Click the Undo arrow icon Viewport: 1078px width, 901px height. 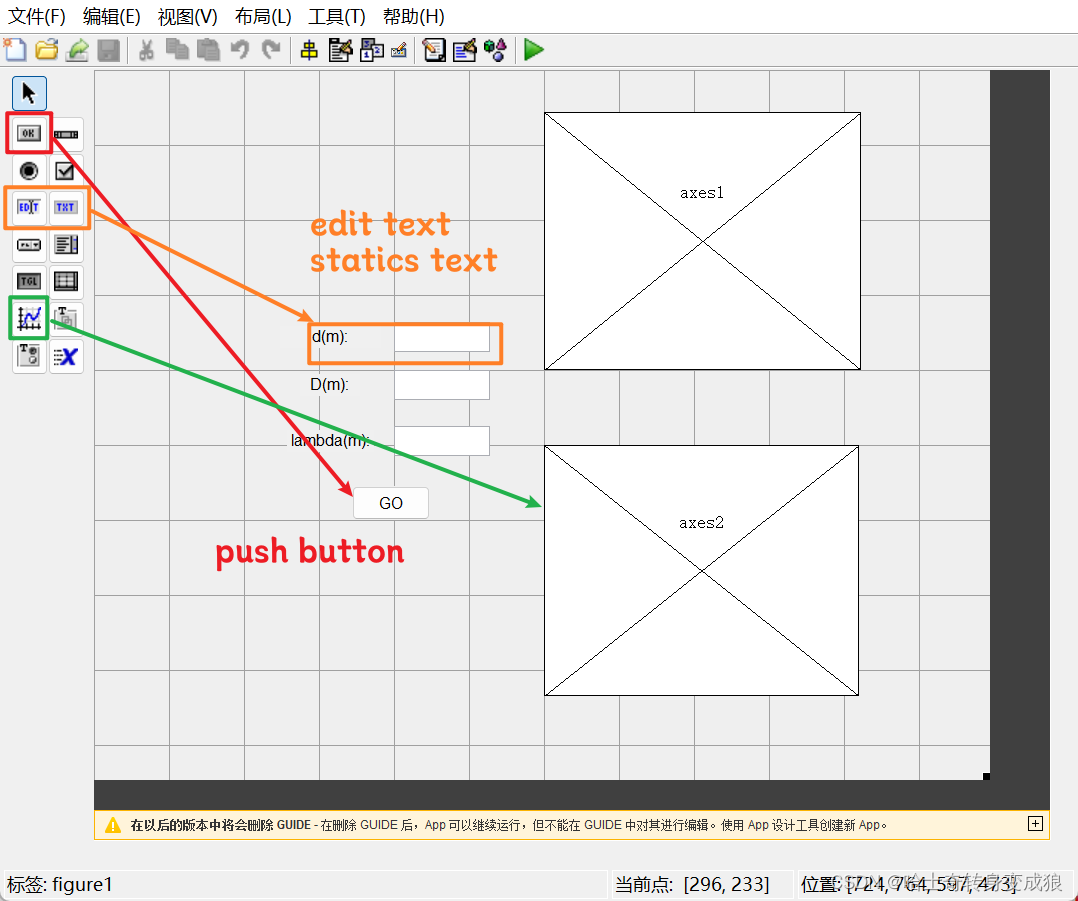[x=240, y=50]
